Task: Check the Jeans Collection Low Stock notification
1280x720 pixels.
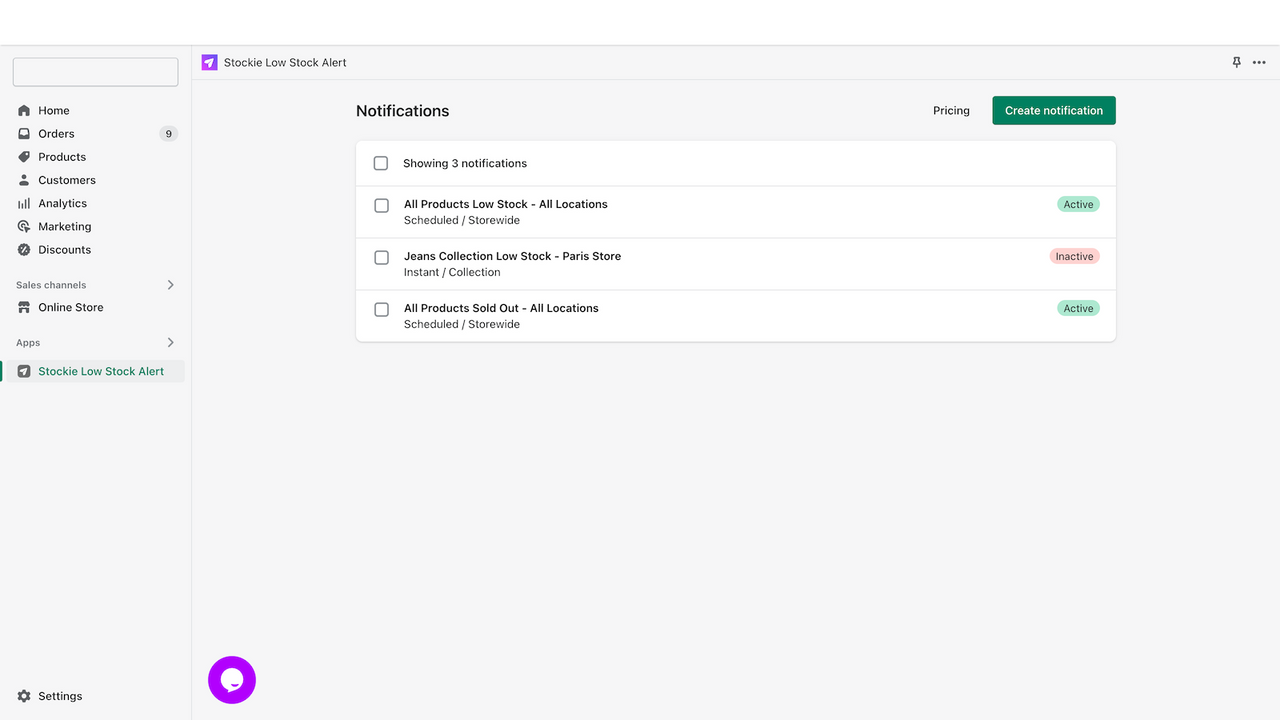Action: [x=382, y=257]
